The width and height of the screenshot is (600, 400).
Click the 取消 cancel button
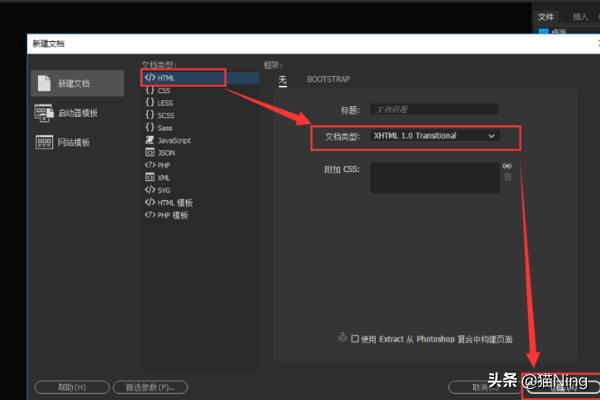coord(485,387)
